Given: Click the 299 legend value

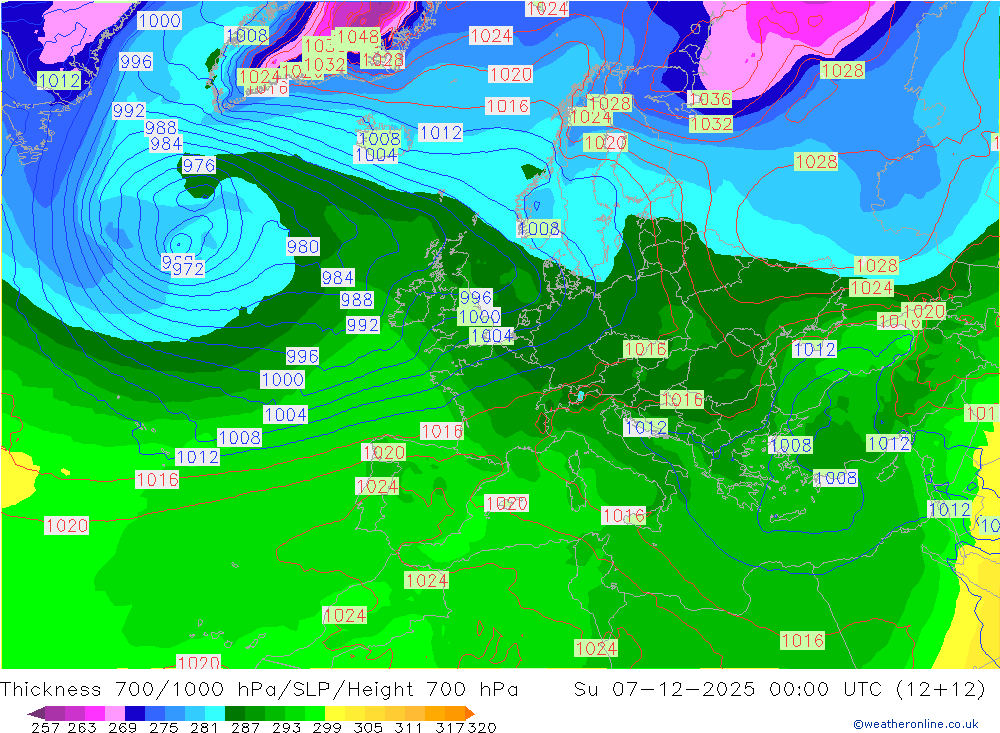Looking at the screenshot, I should (327, 727).
